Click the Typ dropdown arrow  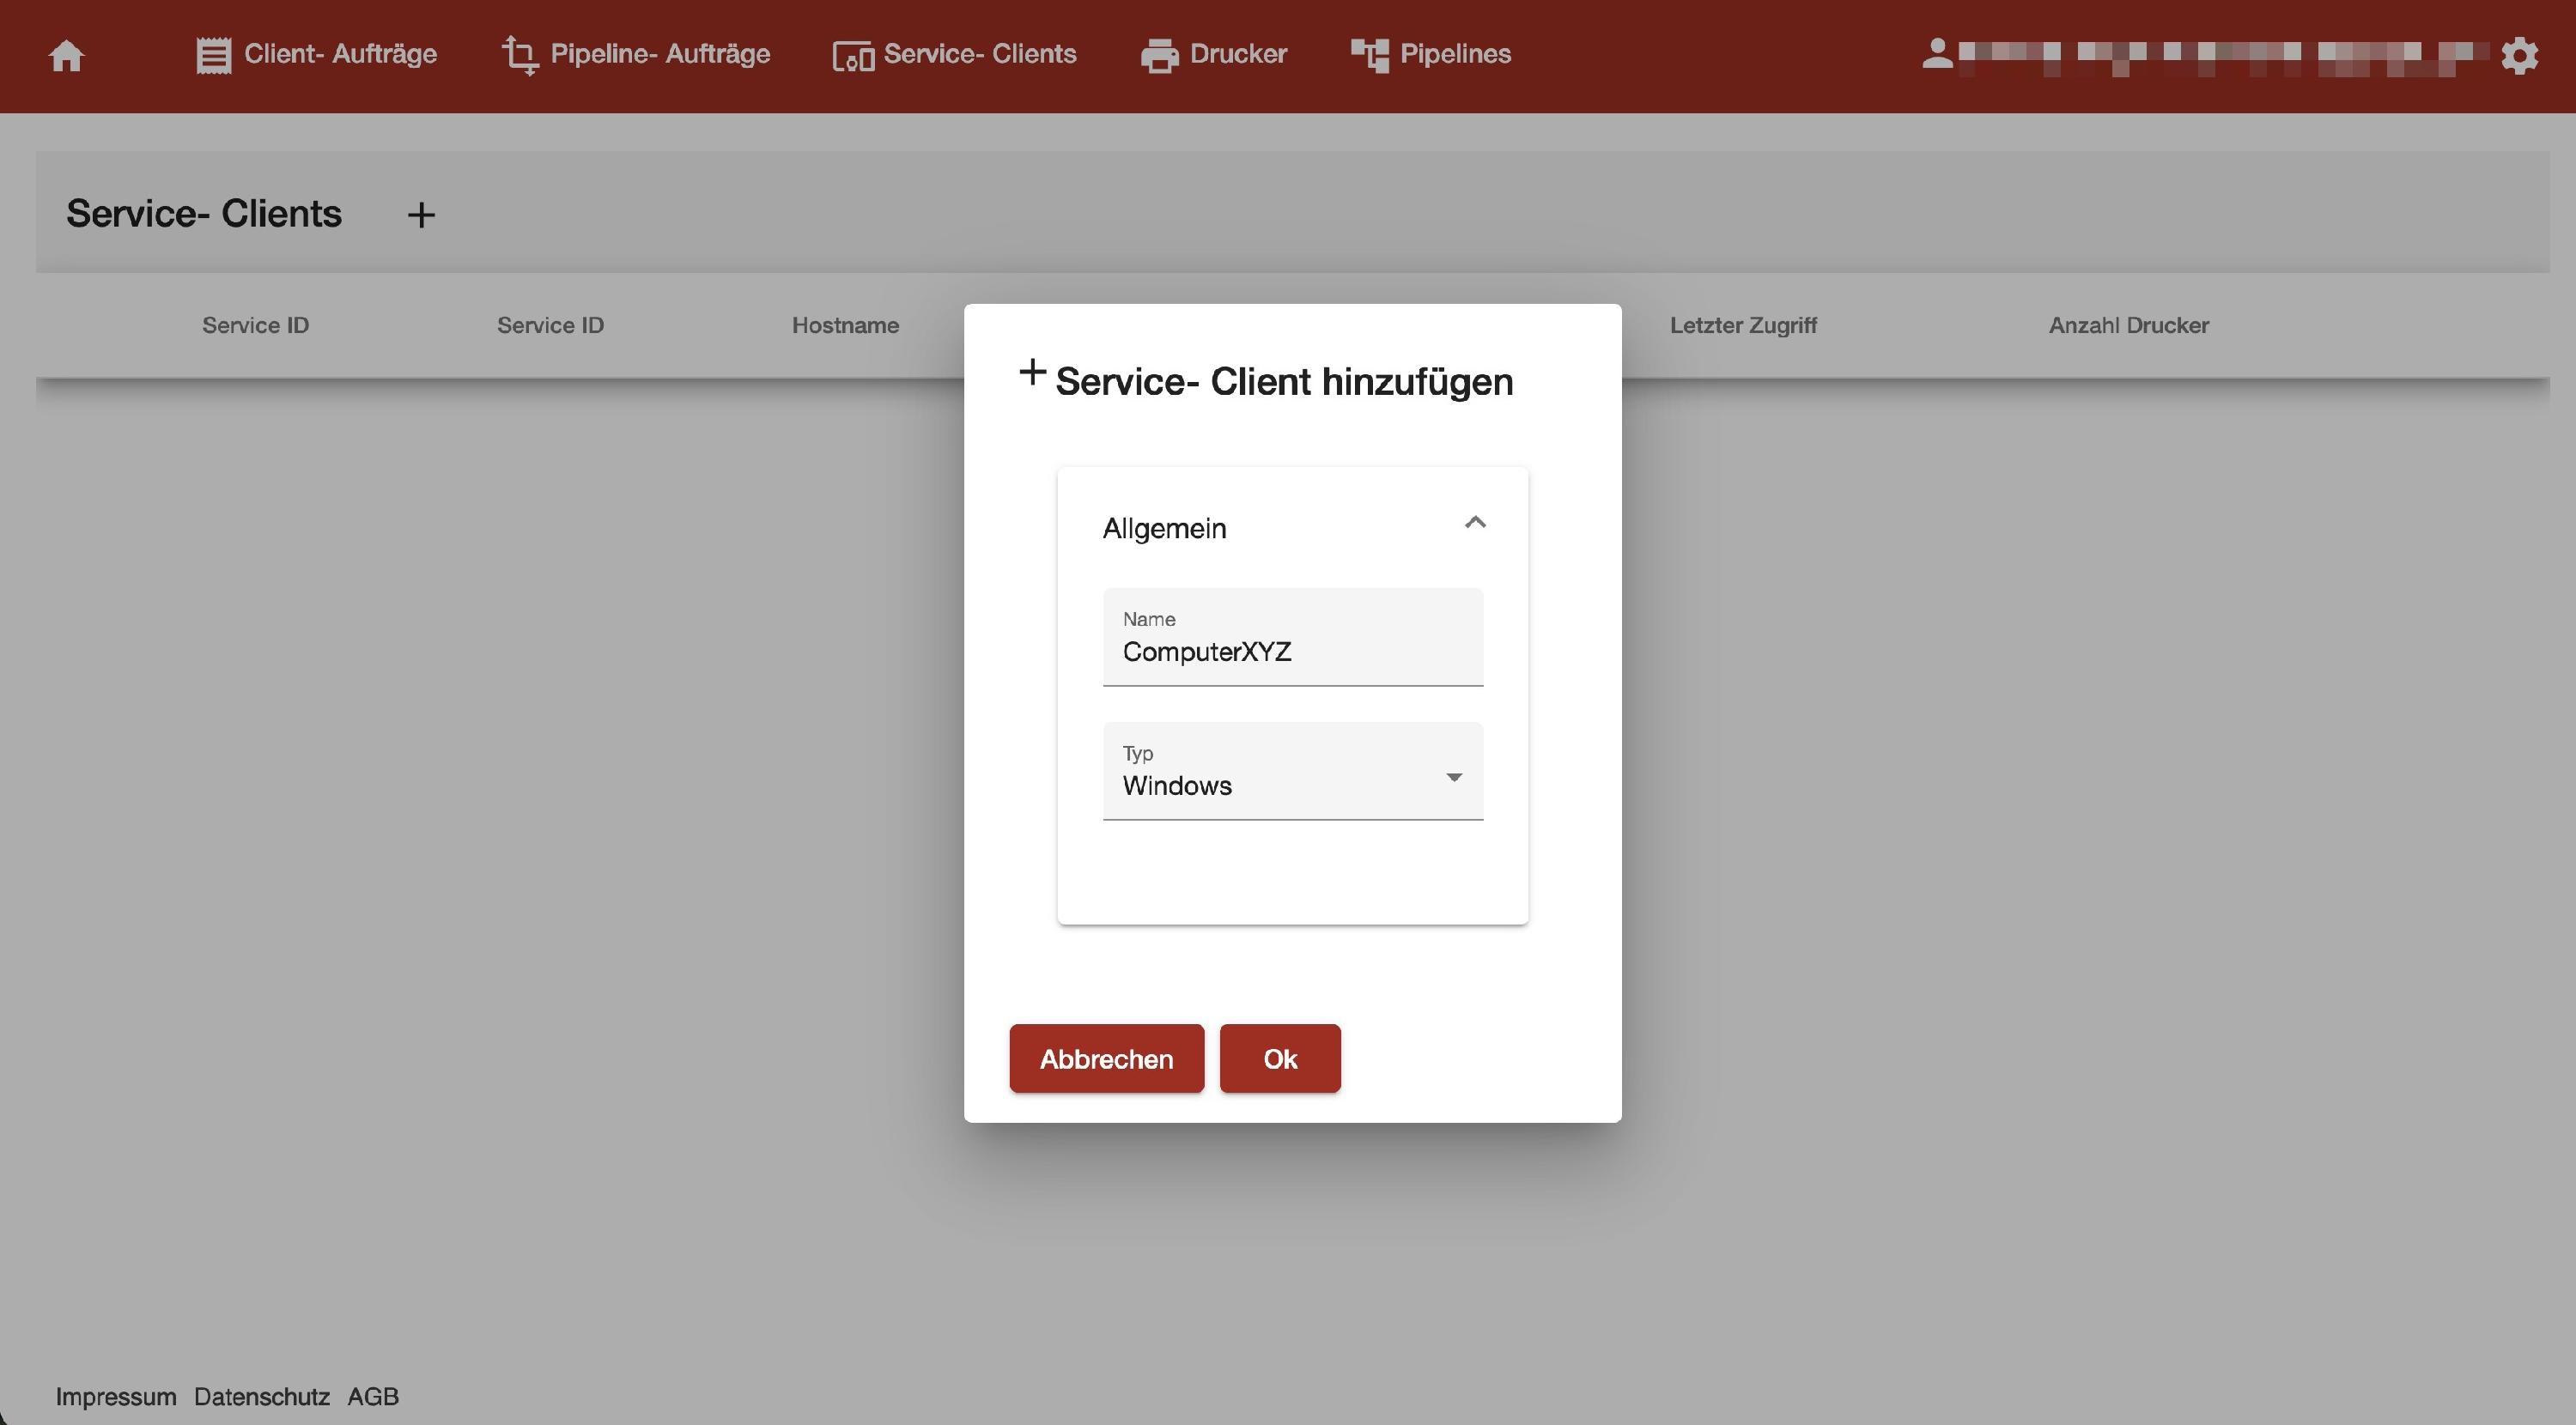coord(1454,777)
